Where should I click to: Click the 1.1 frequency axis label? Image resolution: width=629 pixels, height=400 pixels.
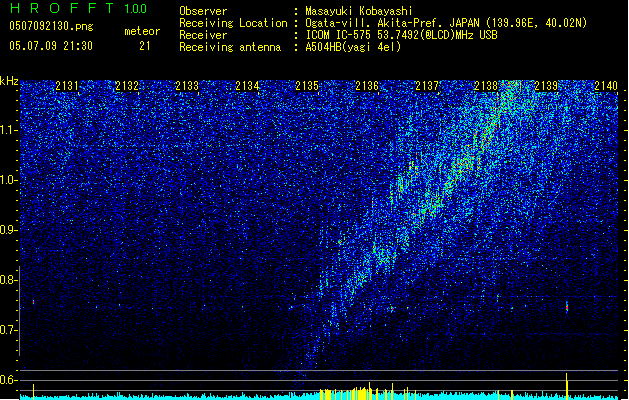click(9, 130)
